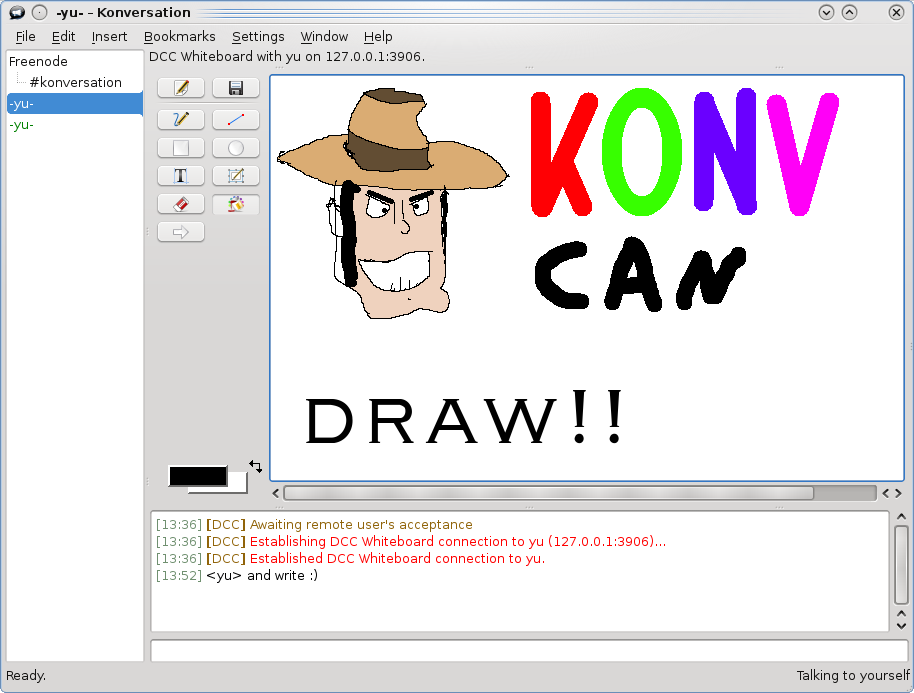Click the black foreground color swatch
Viewport: 914px width, 693px height.
tap(197, 476)
